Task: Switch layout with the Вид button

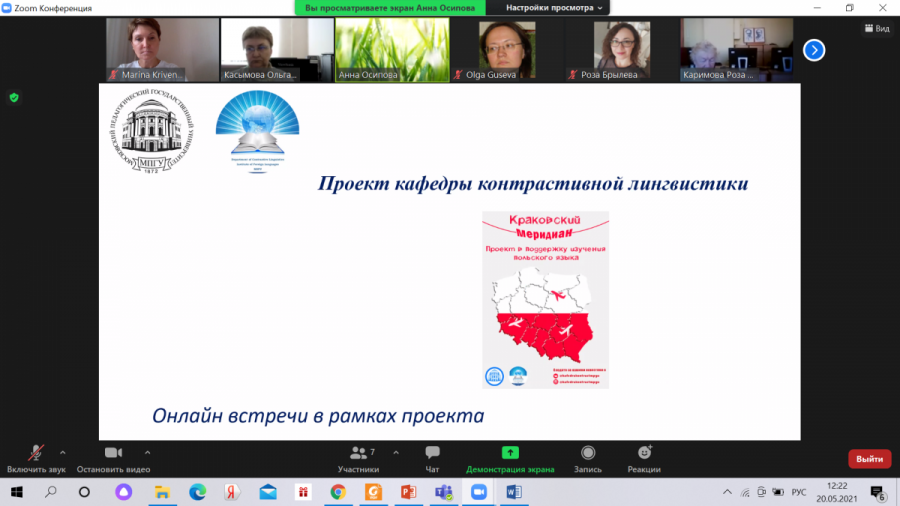Action: [876, 29]
